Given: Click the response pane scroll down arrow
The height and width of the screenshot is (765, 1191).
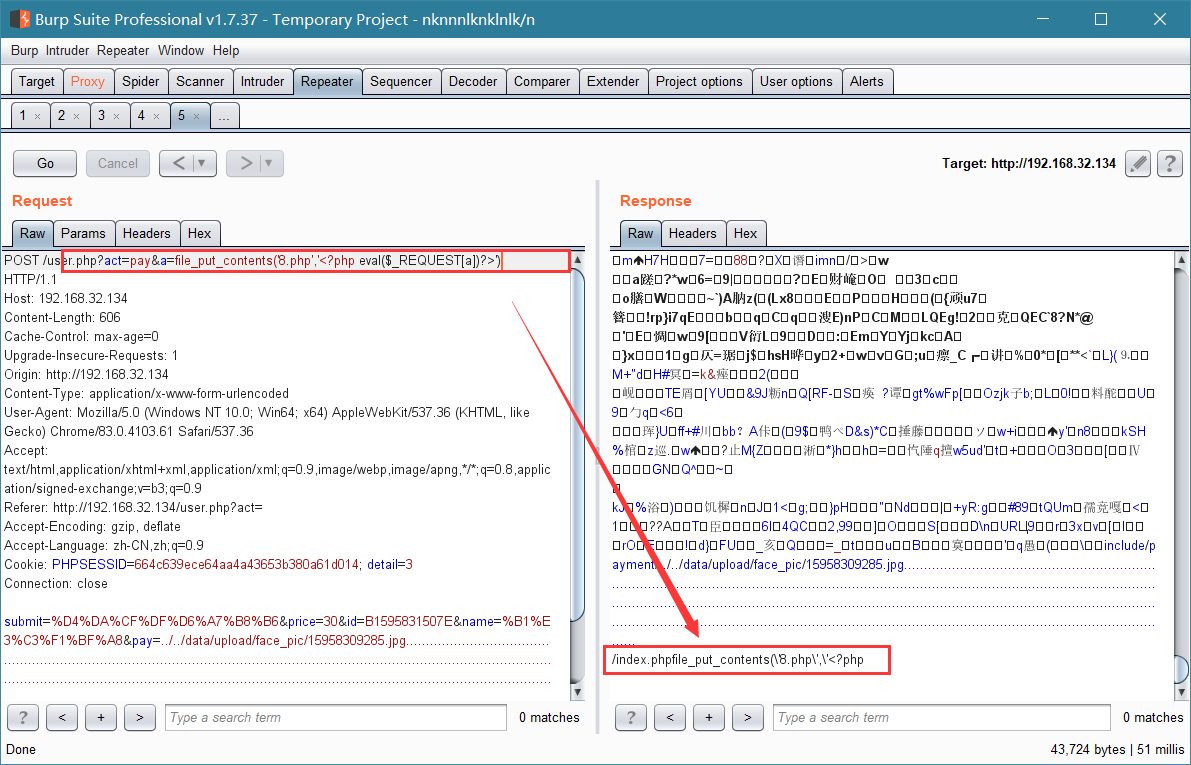Looking at the screenshot, I should pyautogui.click(x=1181, y=691).
